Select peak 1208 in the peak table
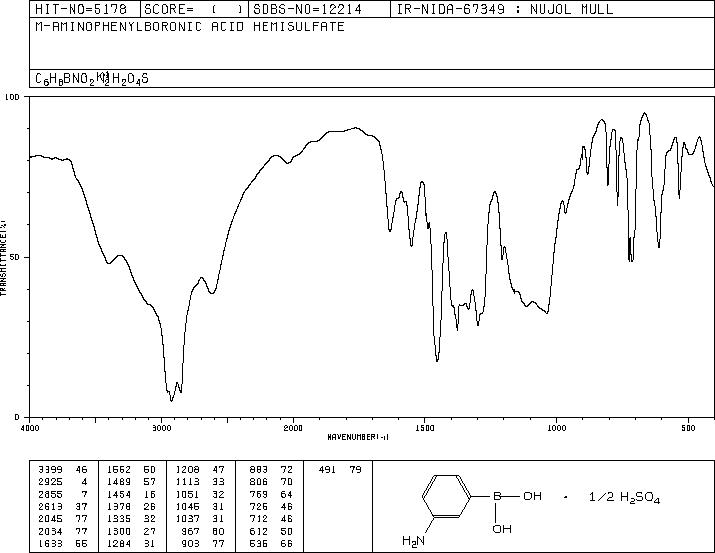Image resolution: width=715 pixels, height=553 pixels. click(187, 470)
